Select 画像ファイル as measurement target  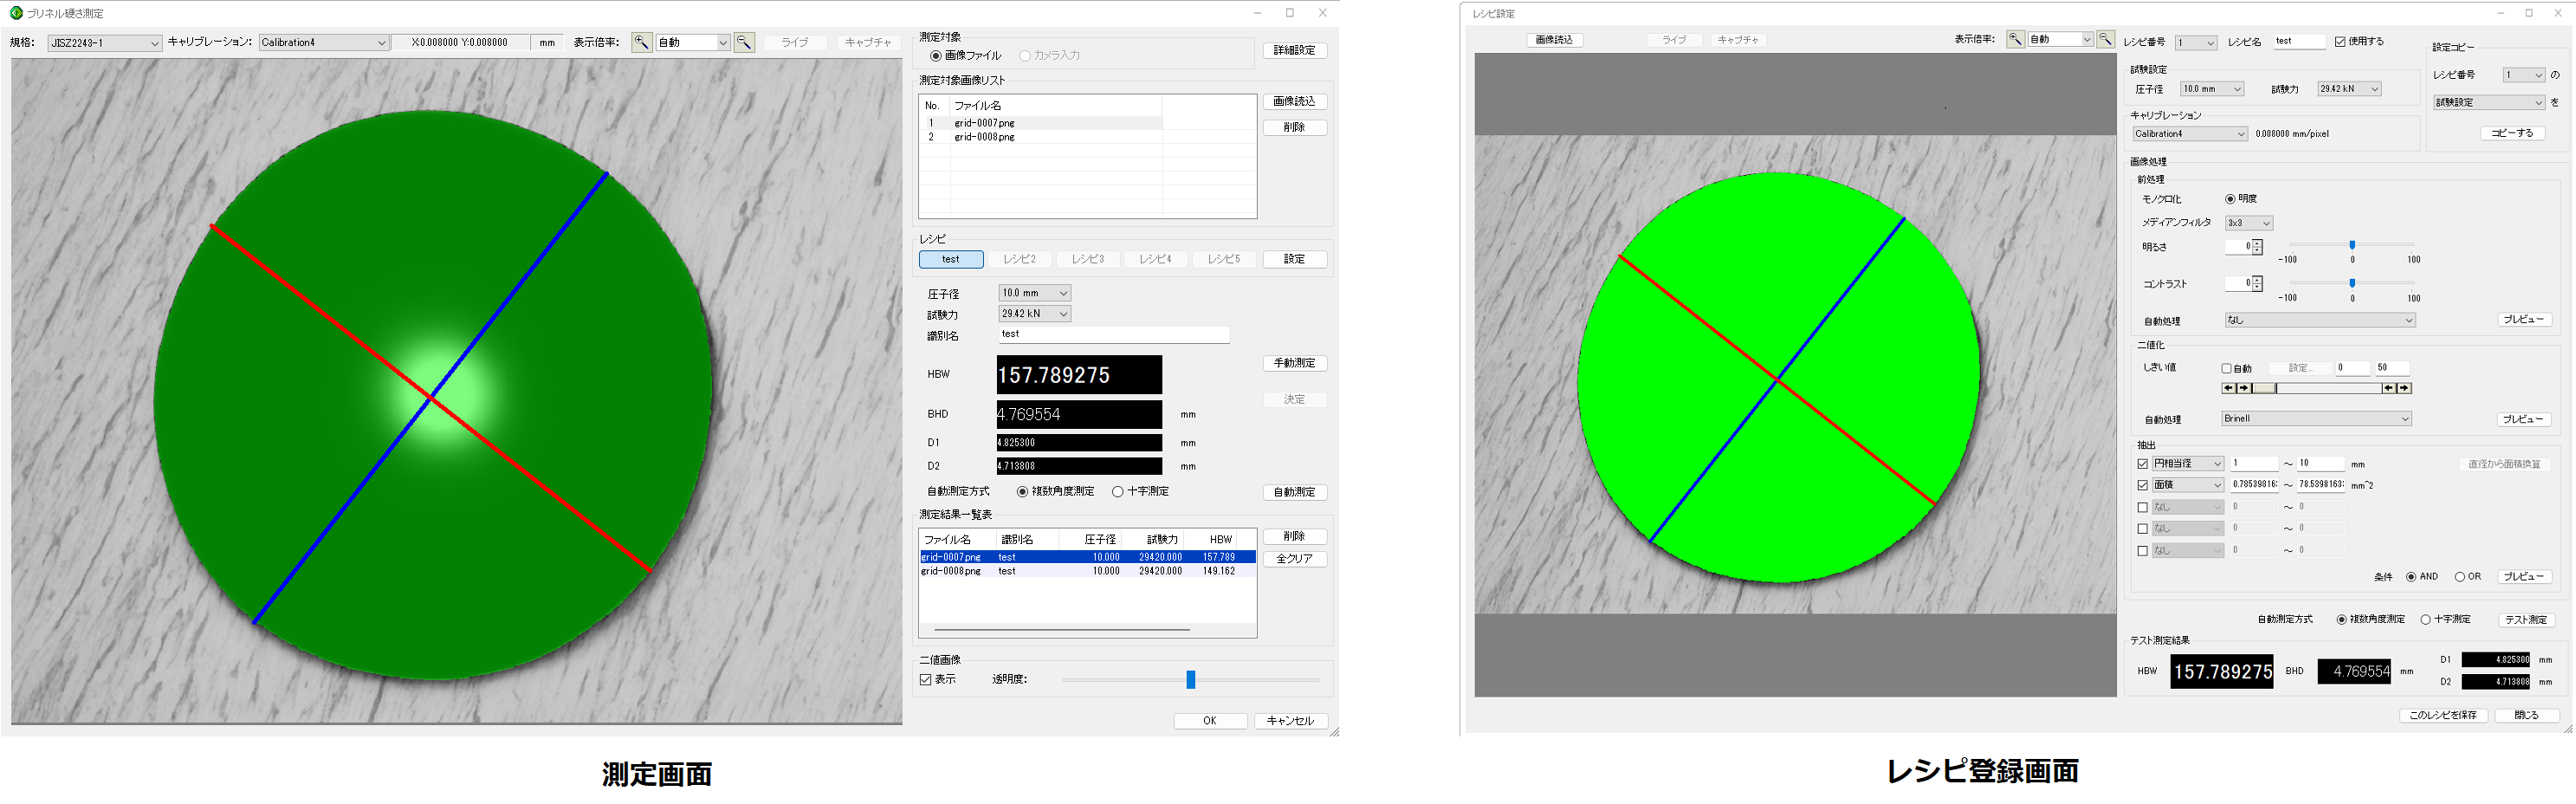coord(936,56)
